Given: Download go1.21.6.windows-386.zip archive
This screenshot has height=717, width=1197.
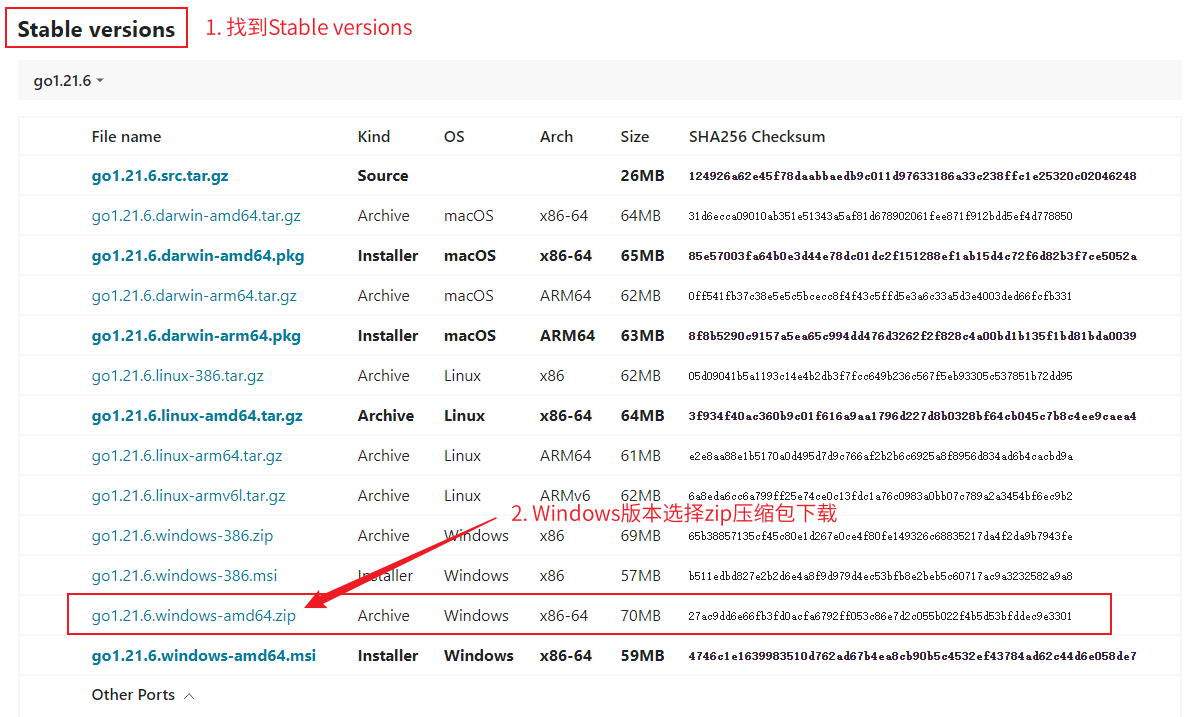Looking at the screenshot, I should (182, 536).
